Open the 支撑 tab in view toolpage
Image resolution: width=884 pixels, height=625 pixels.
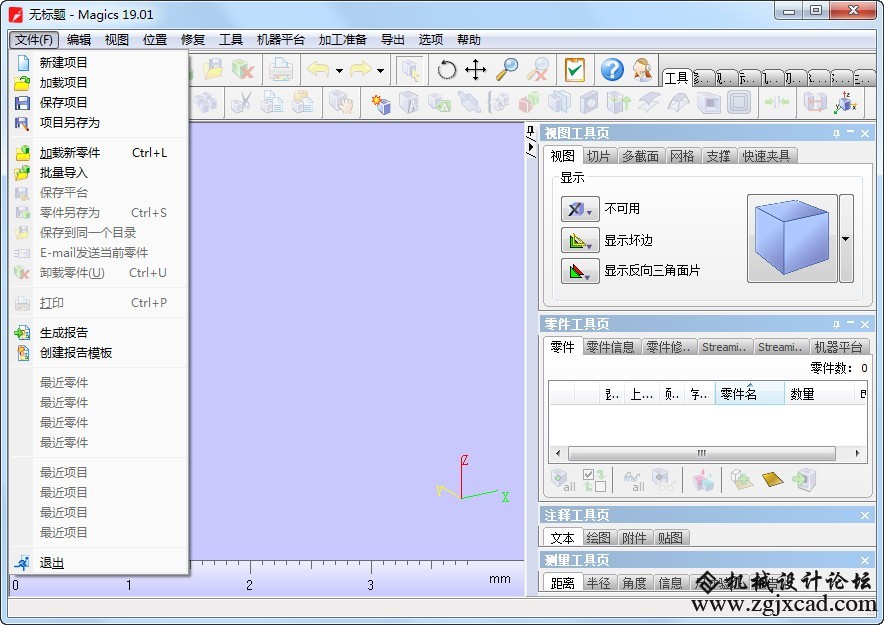[x=718, y=156]
